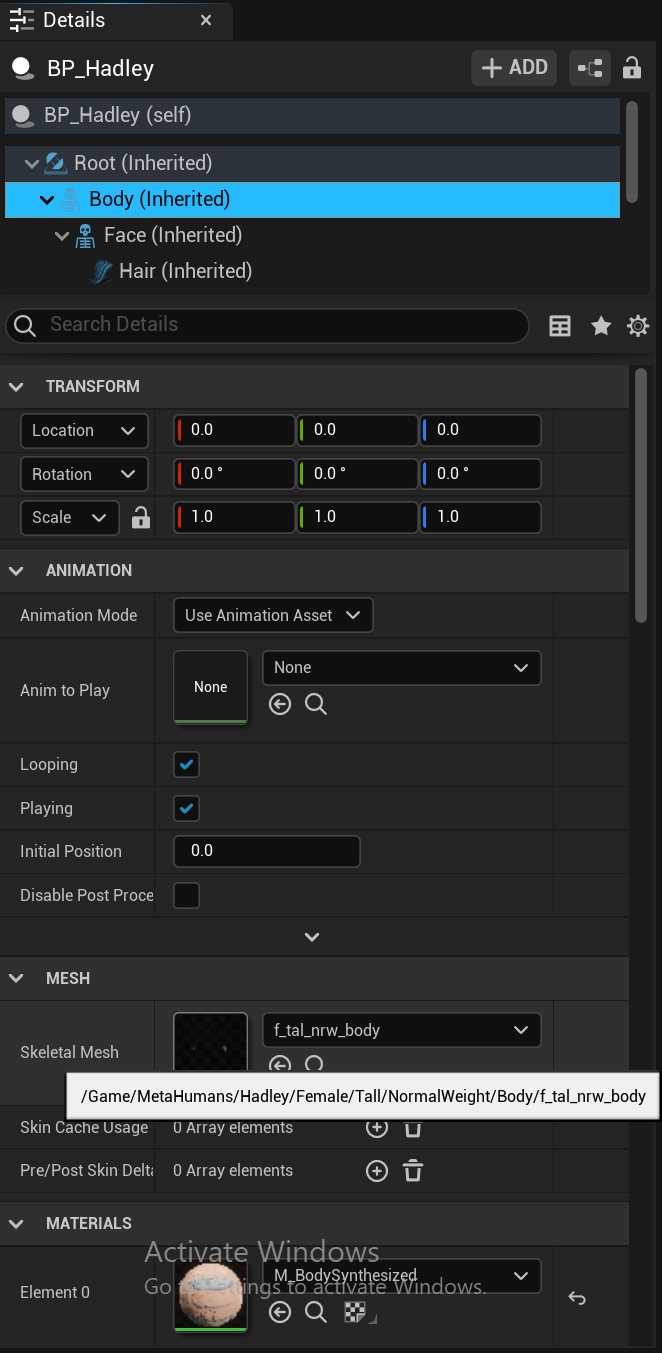Show only favorite properties star icon
This screenshot has height=1353, width=662.
[x=601, y=326]
